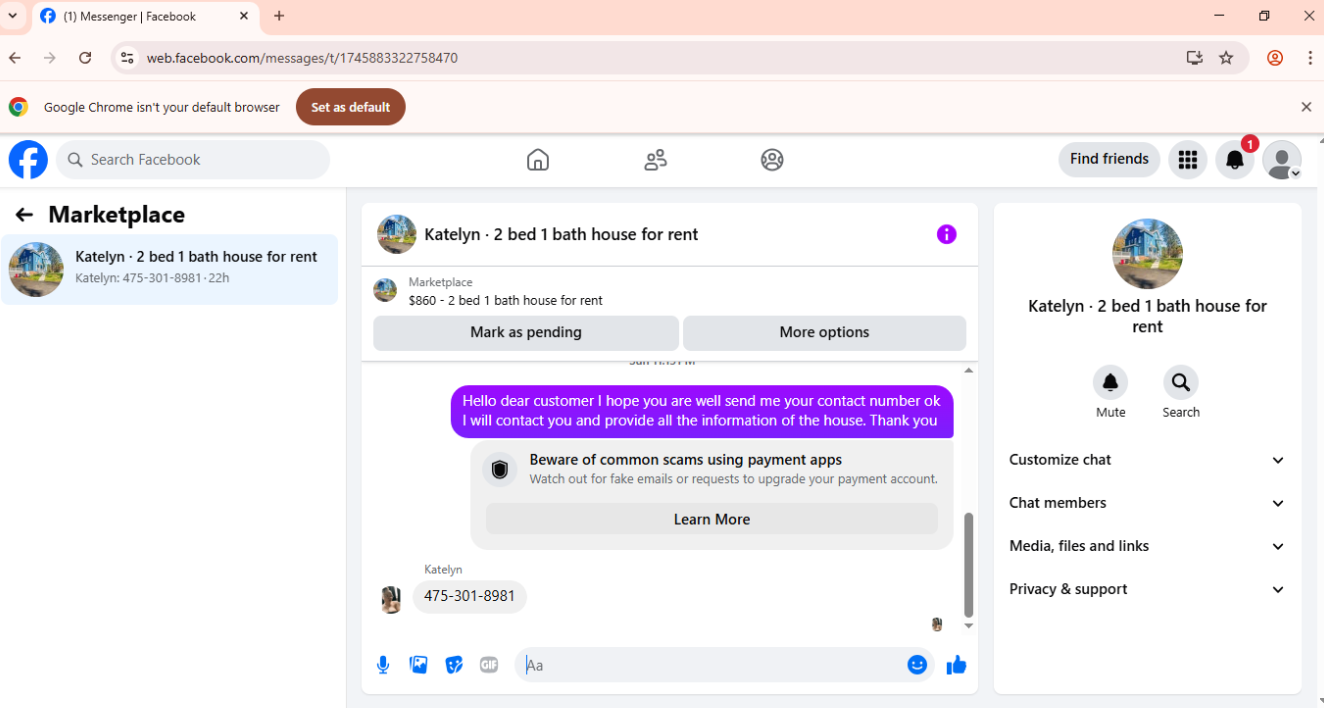
Task: Send a thumbs up like
Action: (957, 665)
